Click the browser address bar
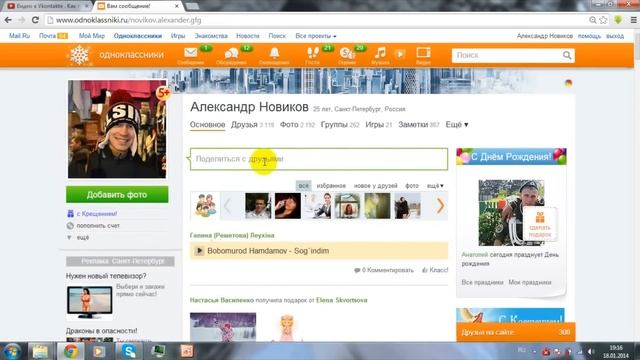 pyautogui.click(x=318, y=20)
